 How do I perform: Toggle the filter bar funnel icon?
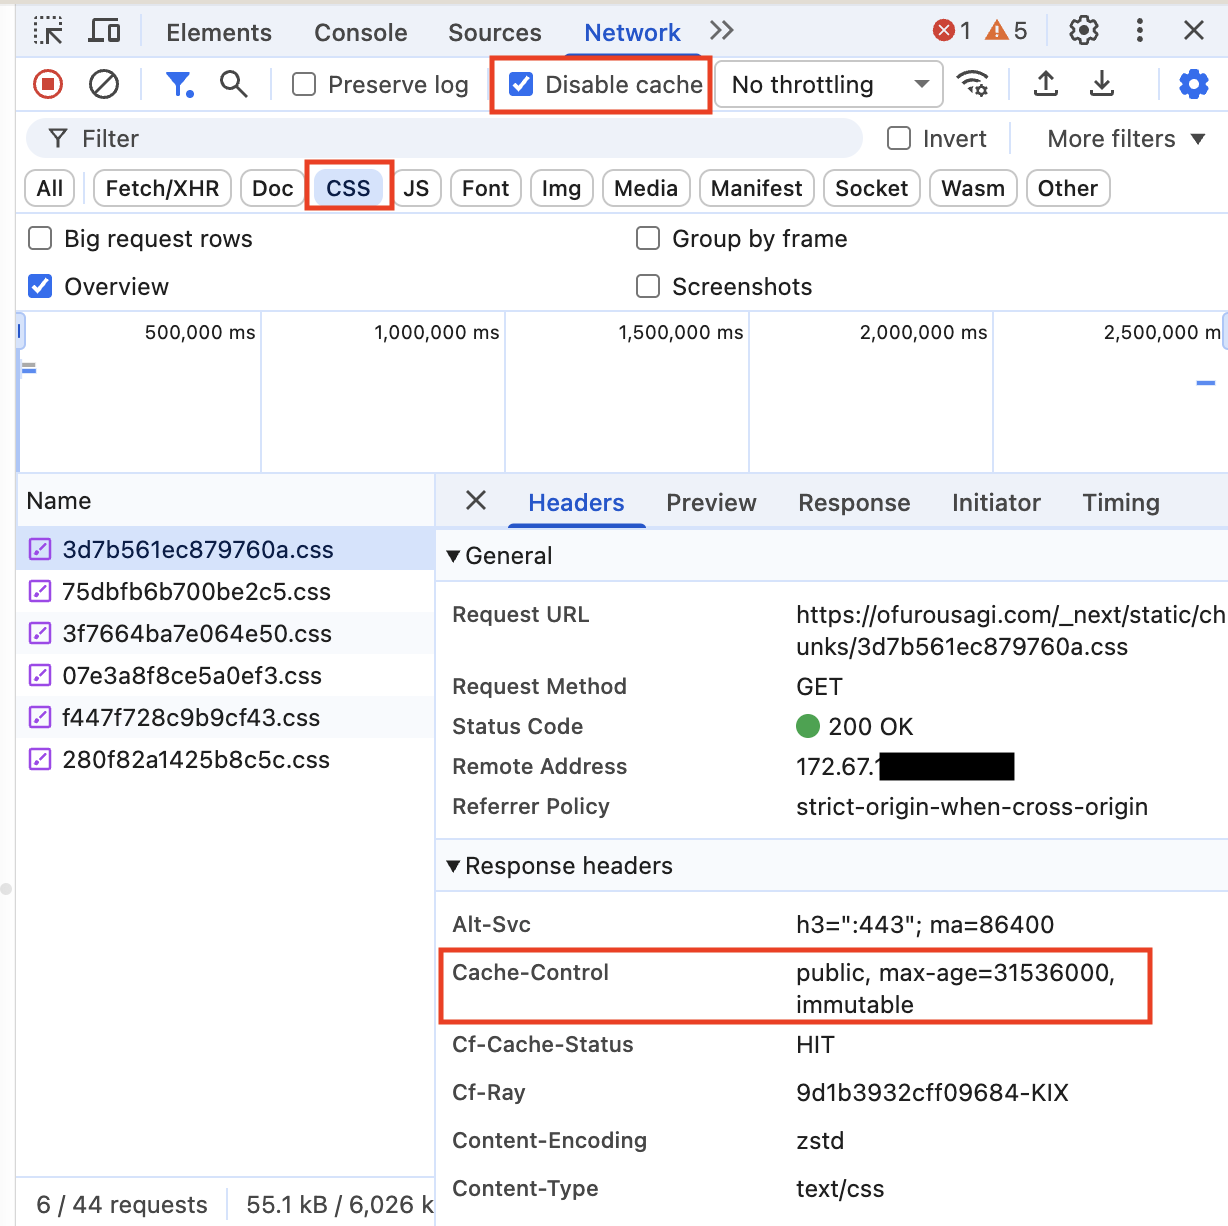click(180, 84)
